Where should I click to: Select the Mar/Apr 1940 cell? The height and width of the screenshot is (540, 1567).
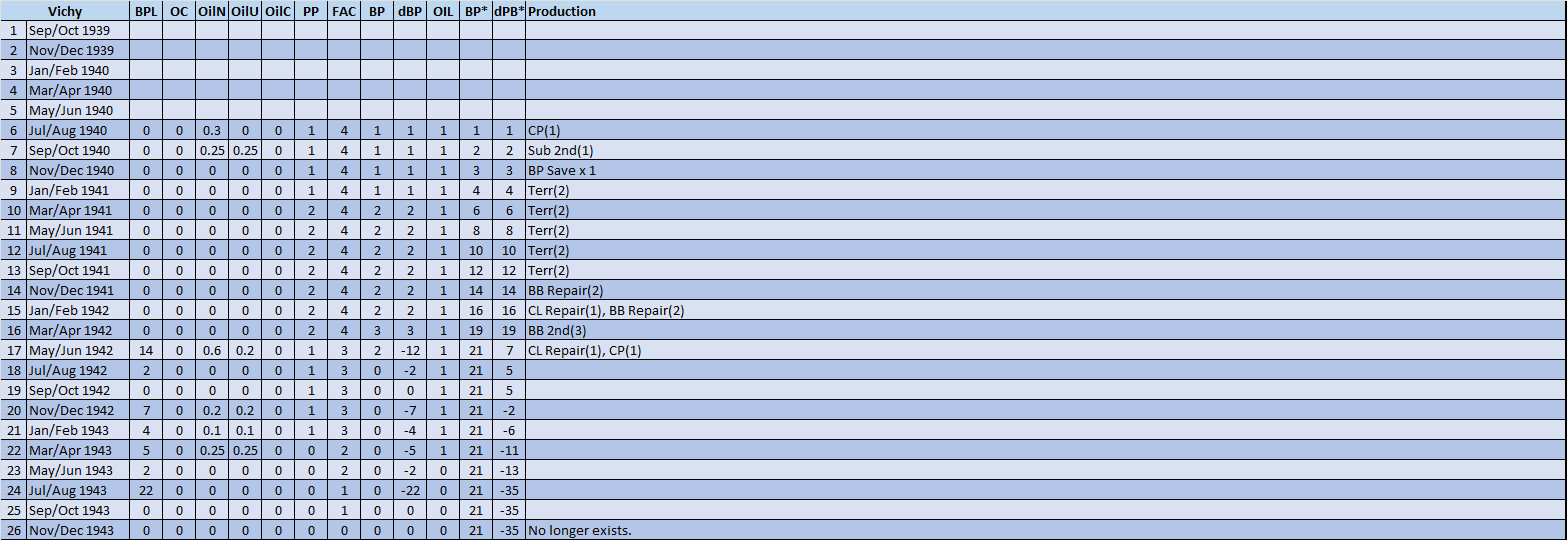click(x=78, y=91)
